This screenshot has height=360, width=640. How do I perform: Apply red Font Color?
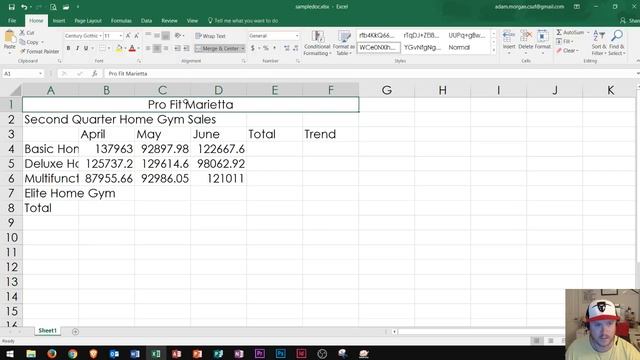(132, 48)
